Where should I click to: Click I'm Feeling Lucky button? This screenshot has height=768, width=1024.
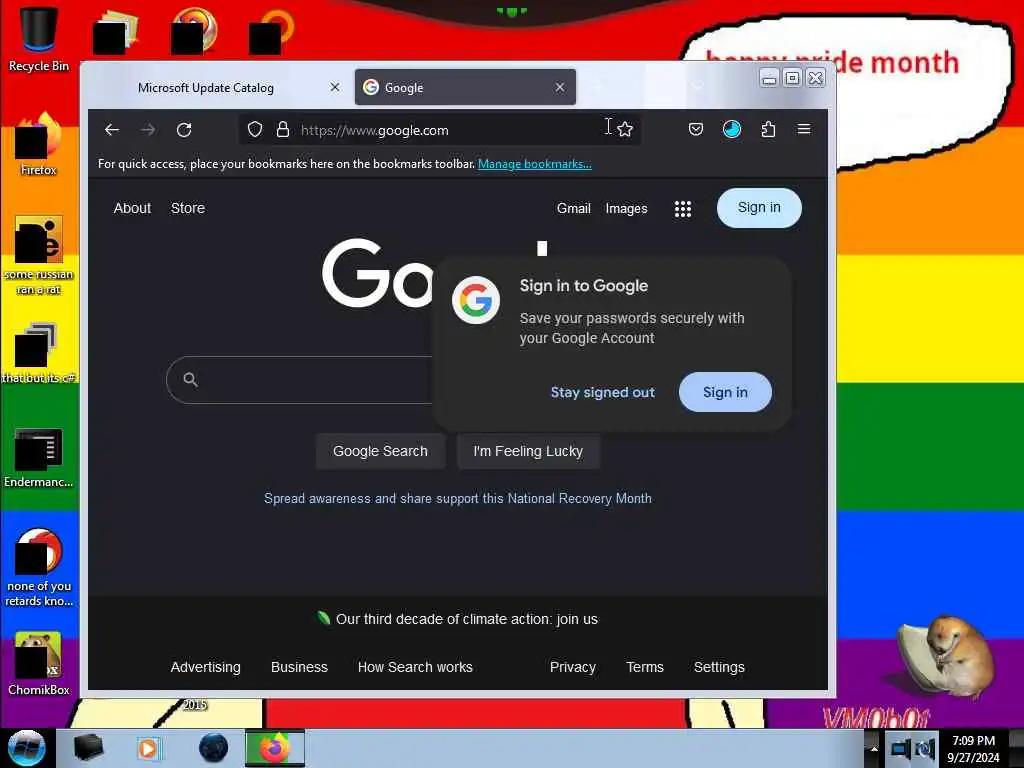(x=528, y=451)
